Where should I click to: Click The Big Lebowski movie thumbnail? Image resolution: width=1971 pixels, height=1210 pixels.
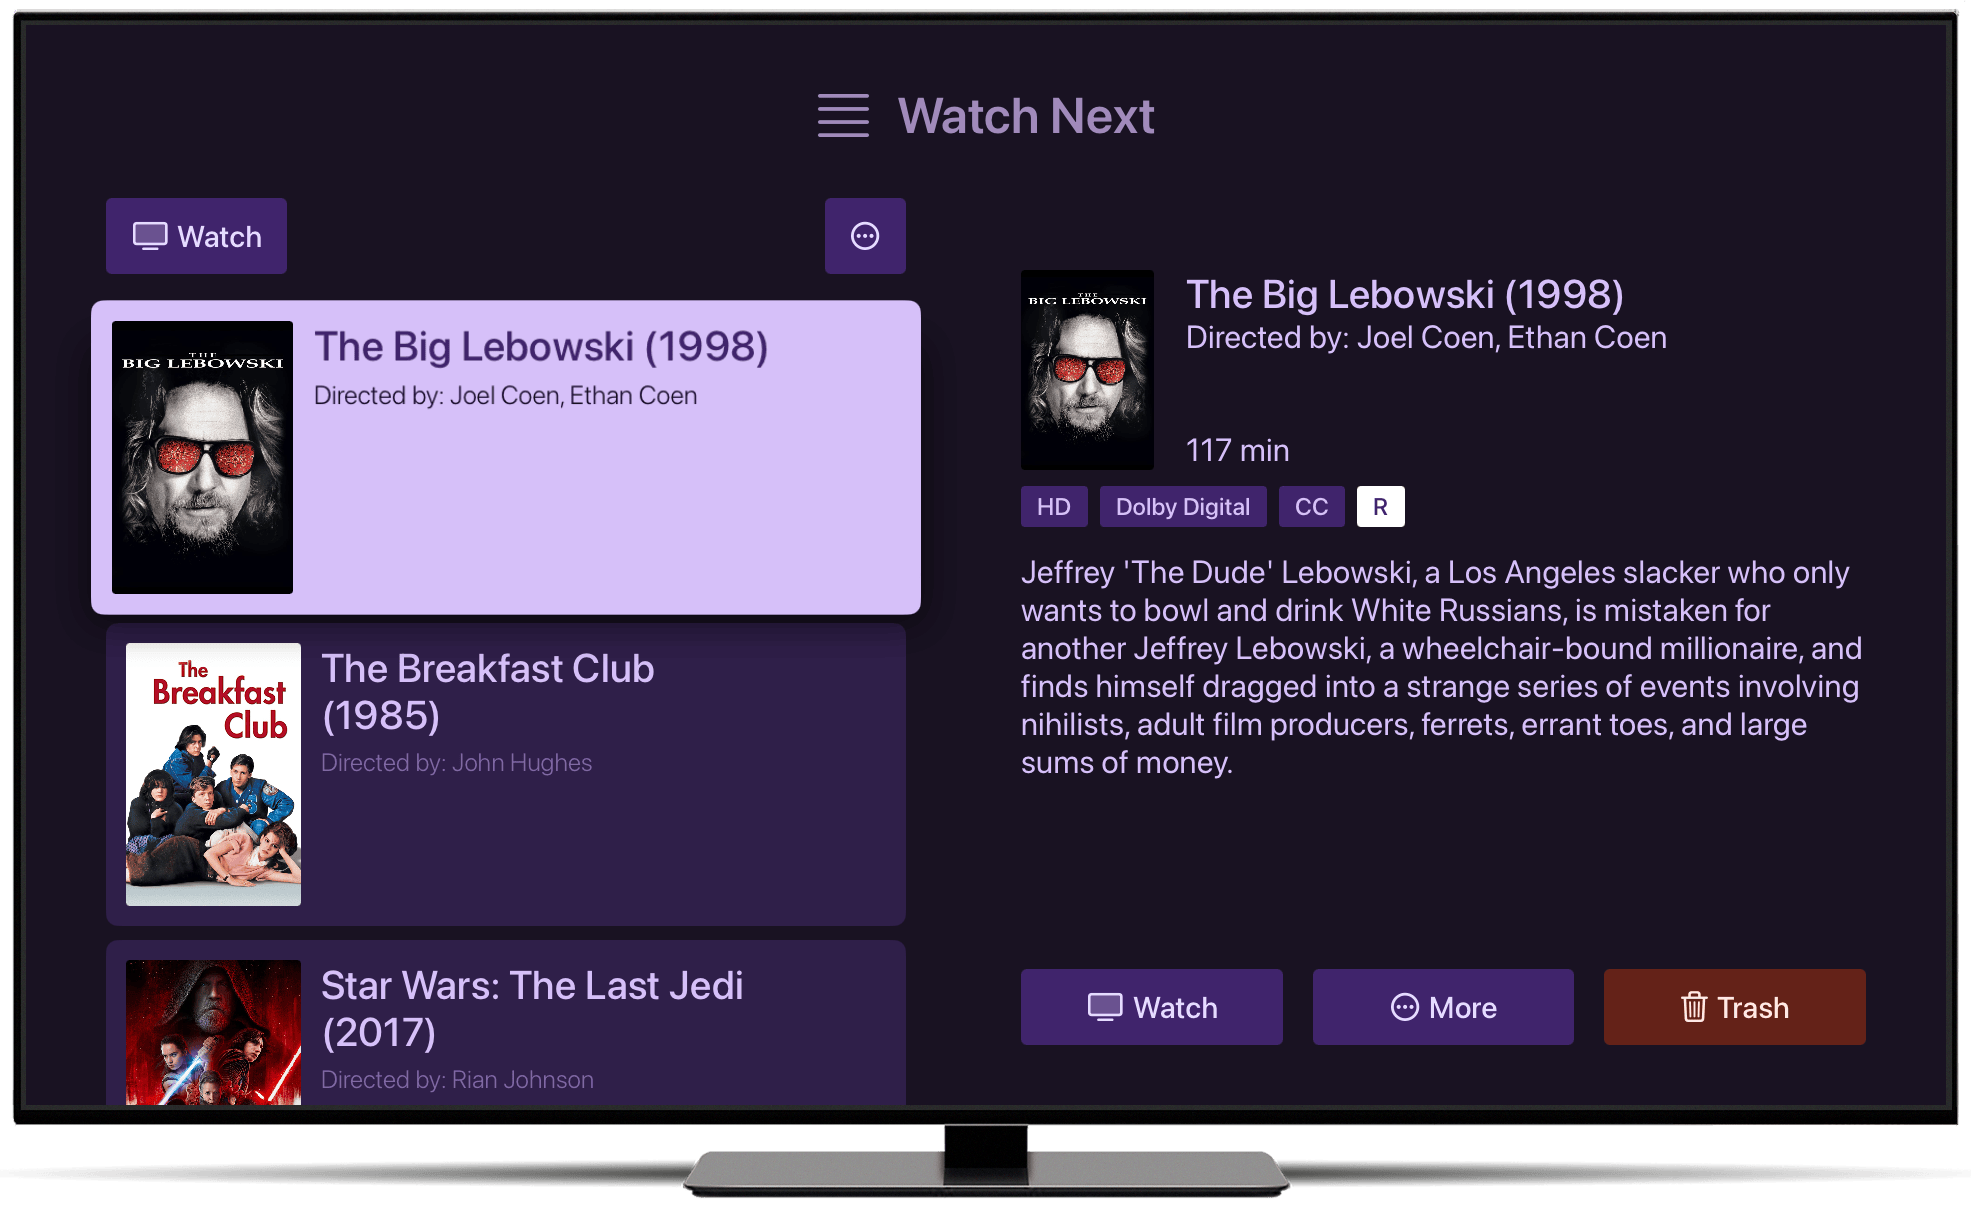[206, 451]
